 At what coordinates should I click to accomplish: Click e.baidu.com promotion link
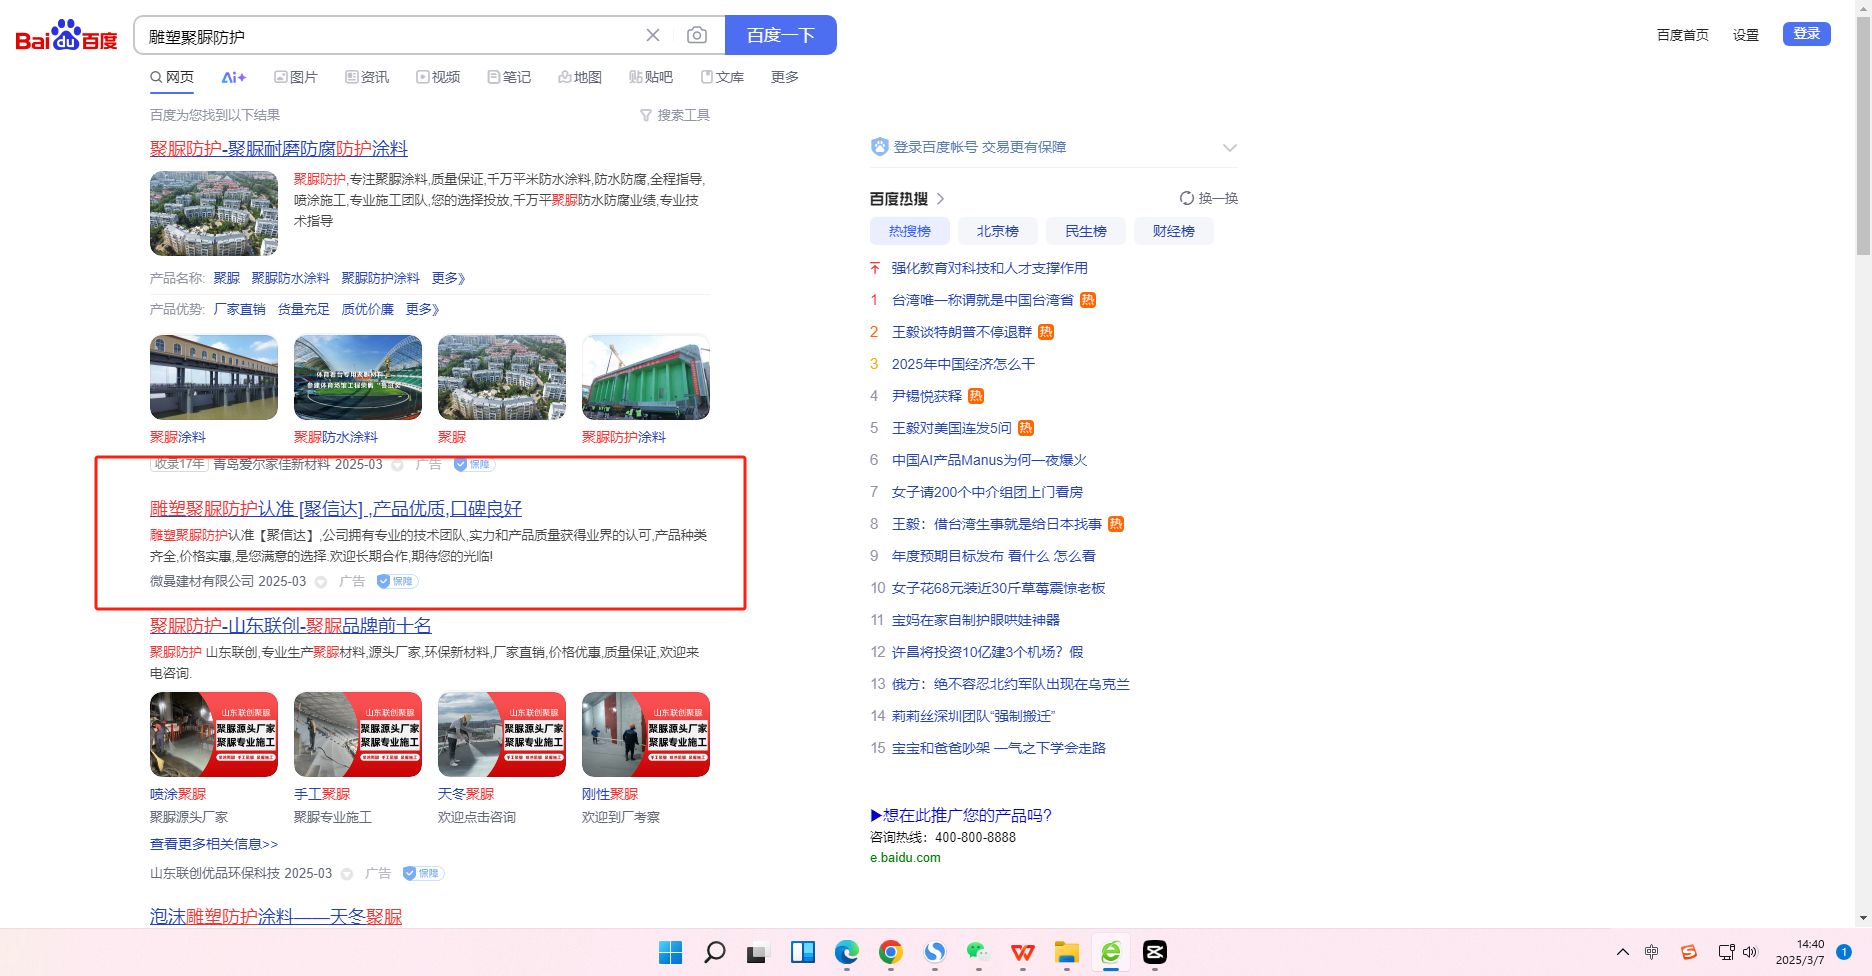click(905, 857)
